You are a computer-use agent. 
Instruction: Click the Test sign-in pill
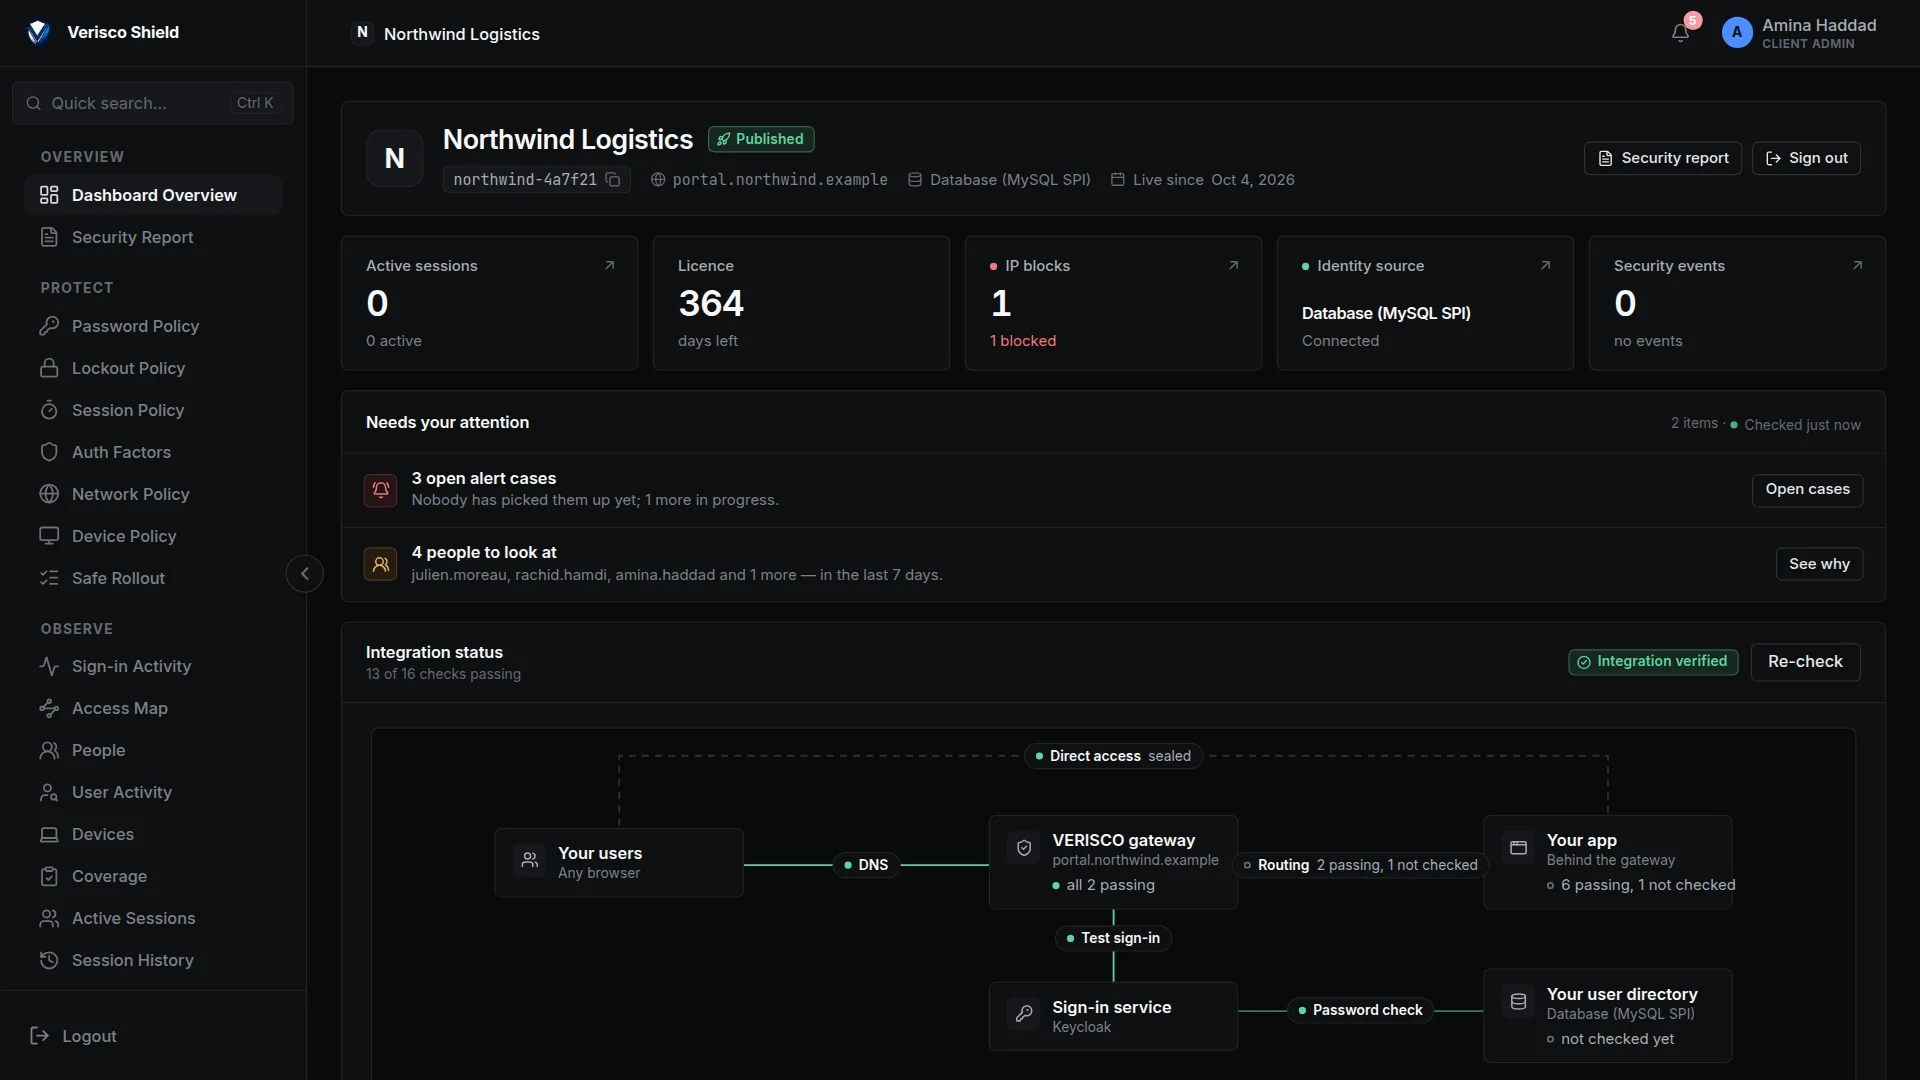click(x=1113, y=938)
